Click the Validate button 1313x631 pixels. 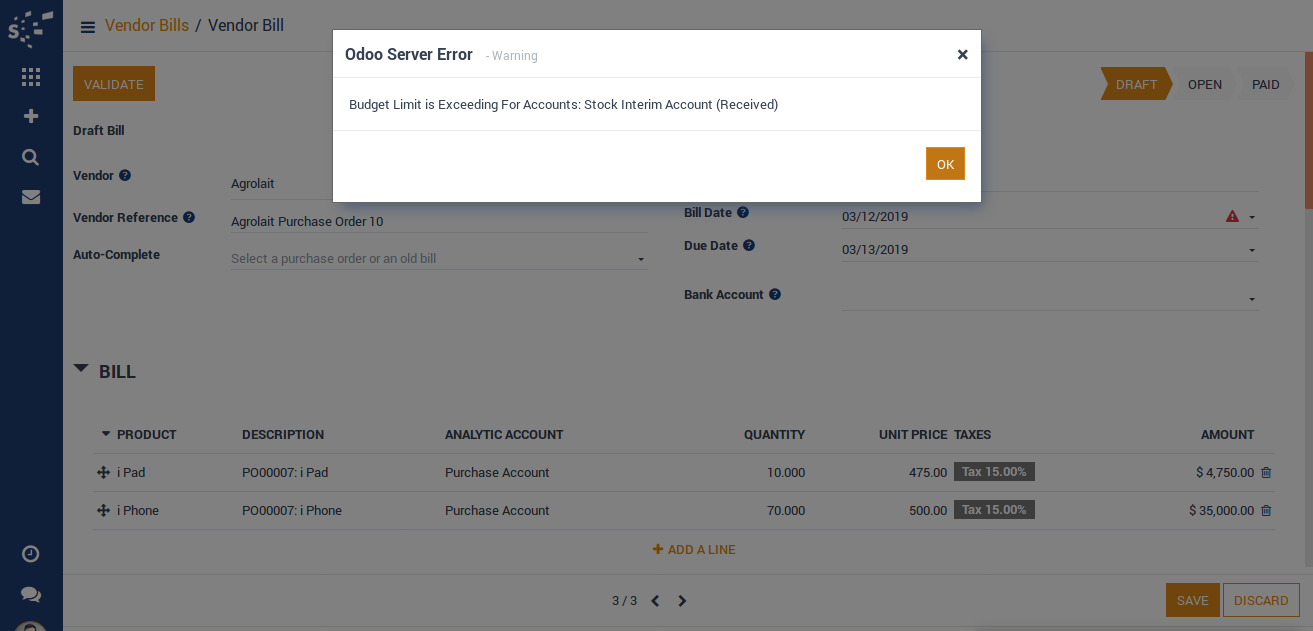tap(114, 85)
